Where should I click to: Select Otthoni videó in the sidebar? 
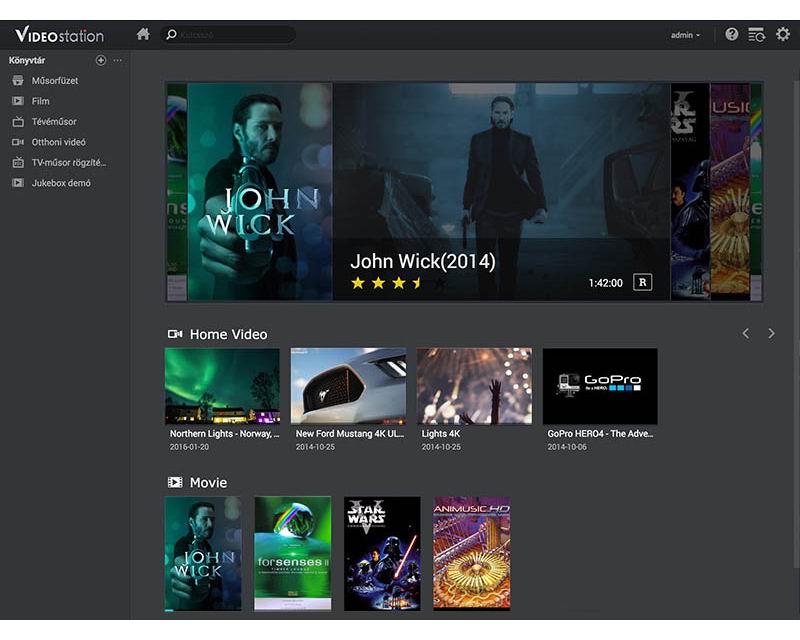pyautogui.click(x=58, y=142)
